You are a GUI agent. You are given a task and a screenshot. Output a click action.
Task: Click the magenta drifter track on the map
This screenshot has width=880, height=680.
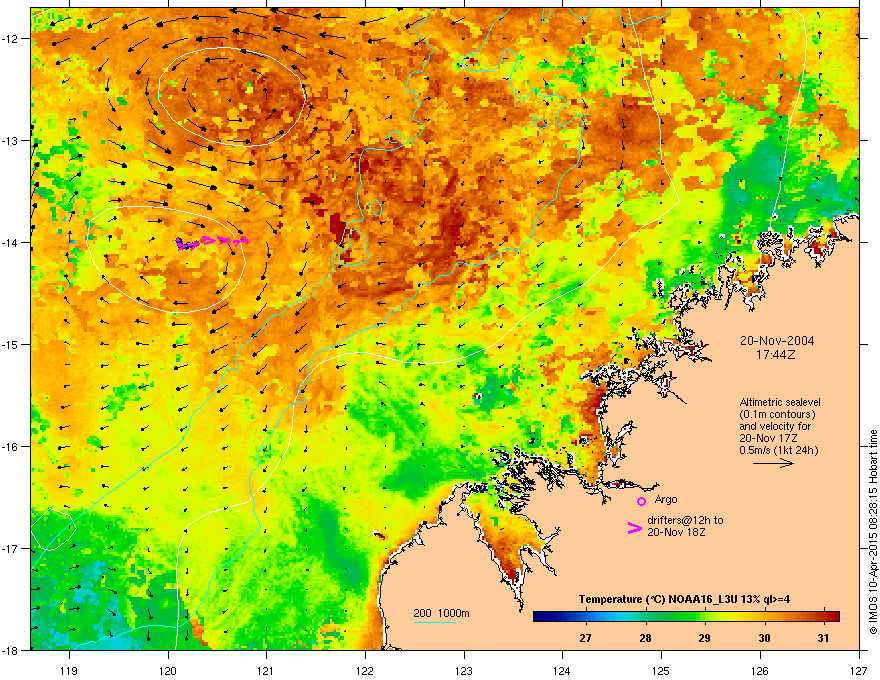[212, 242]
